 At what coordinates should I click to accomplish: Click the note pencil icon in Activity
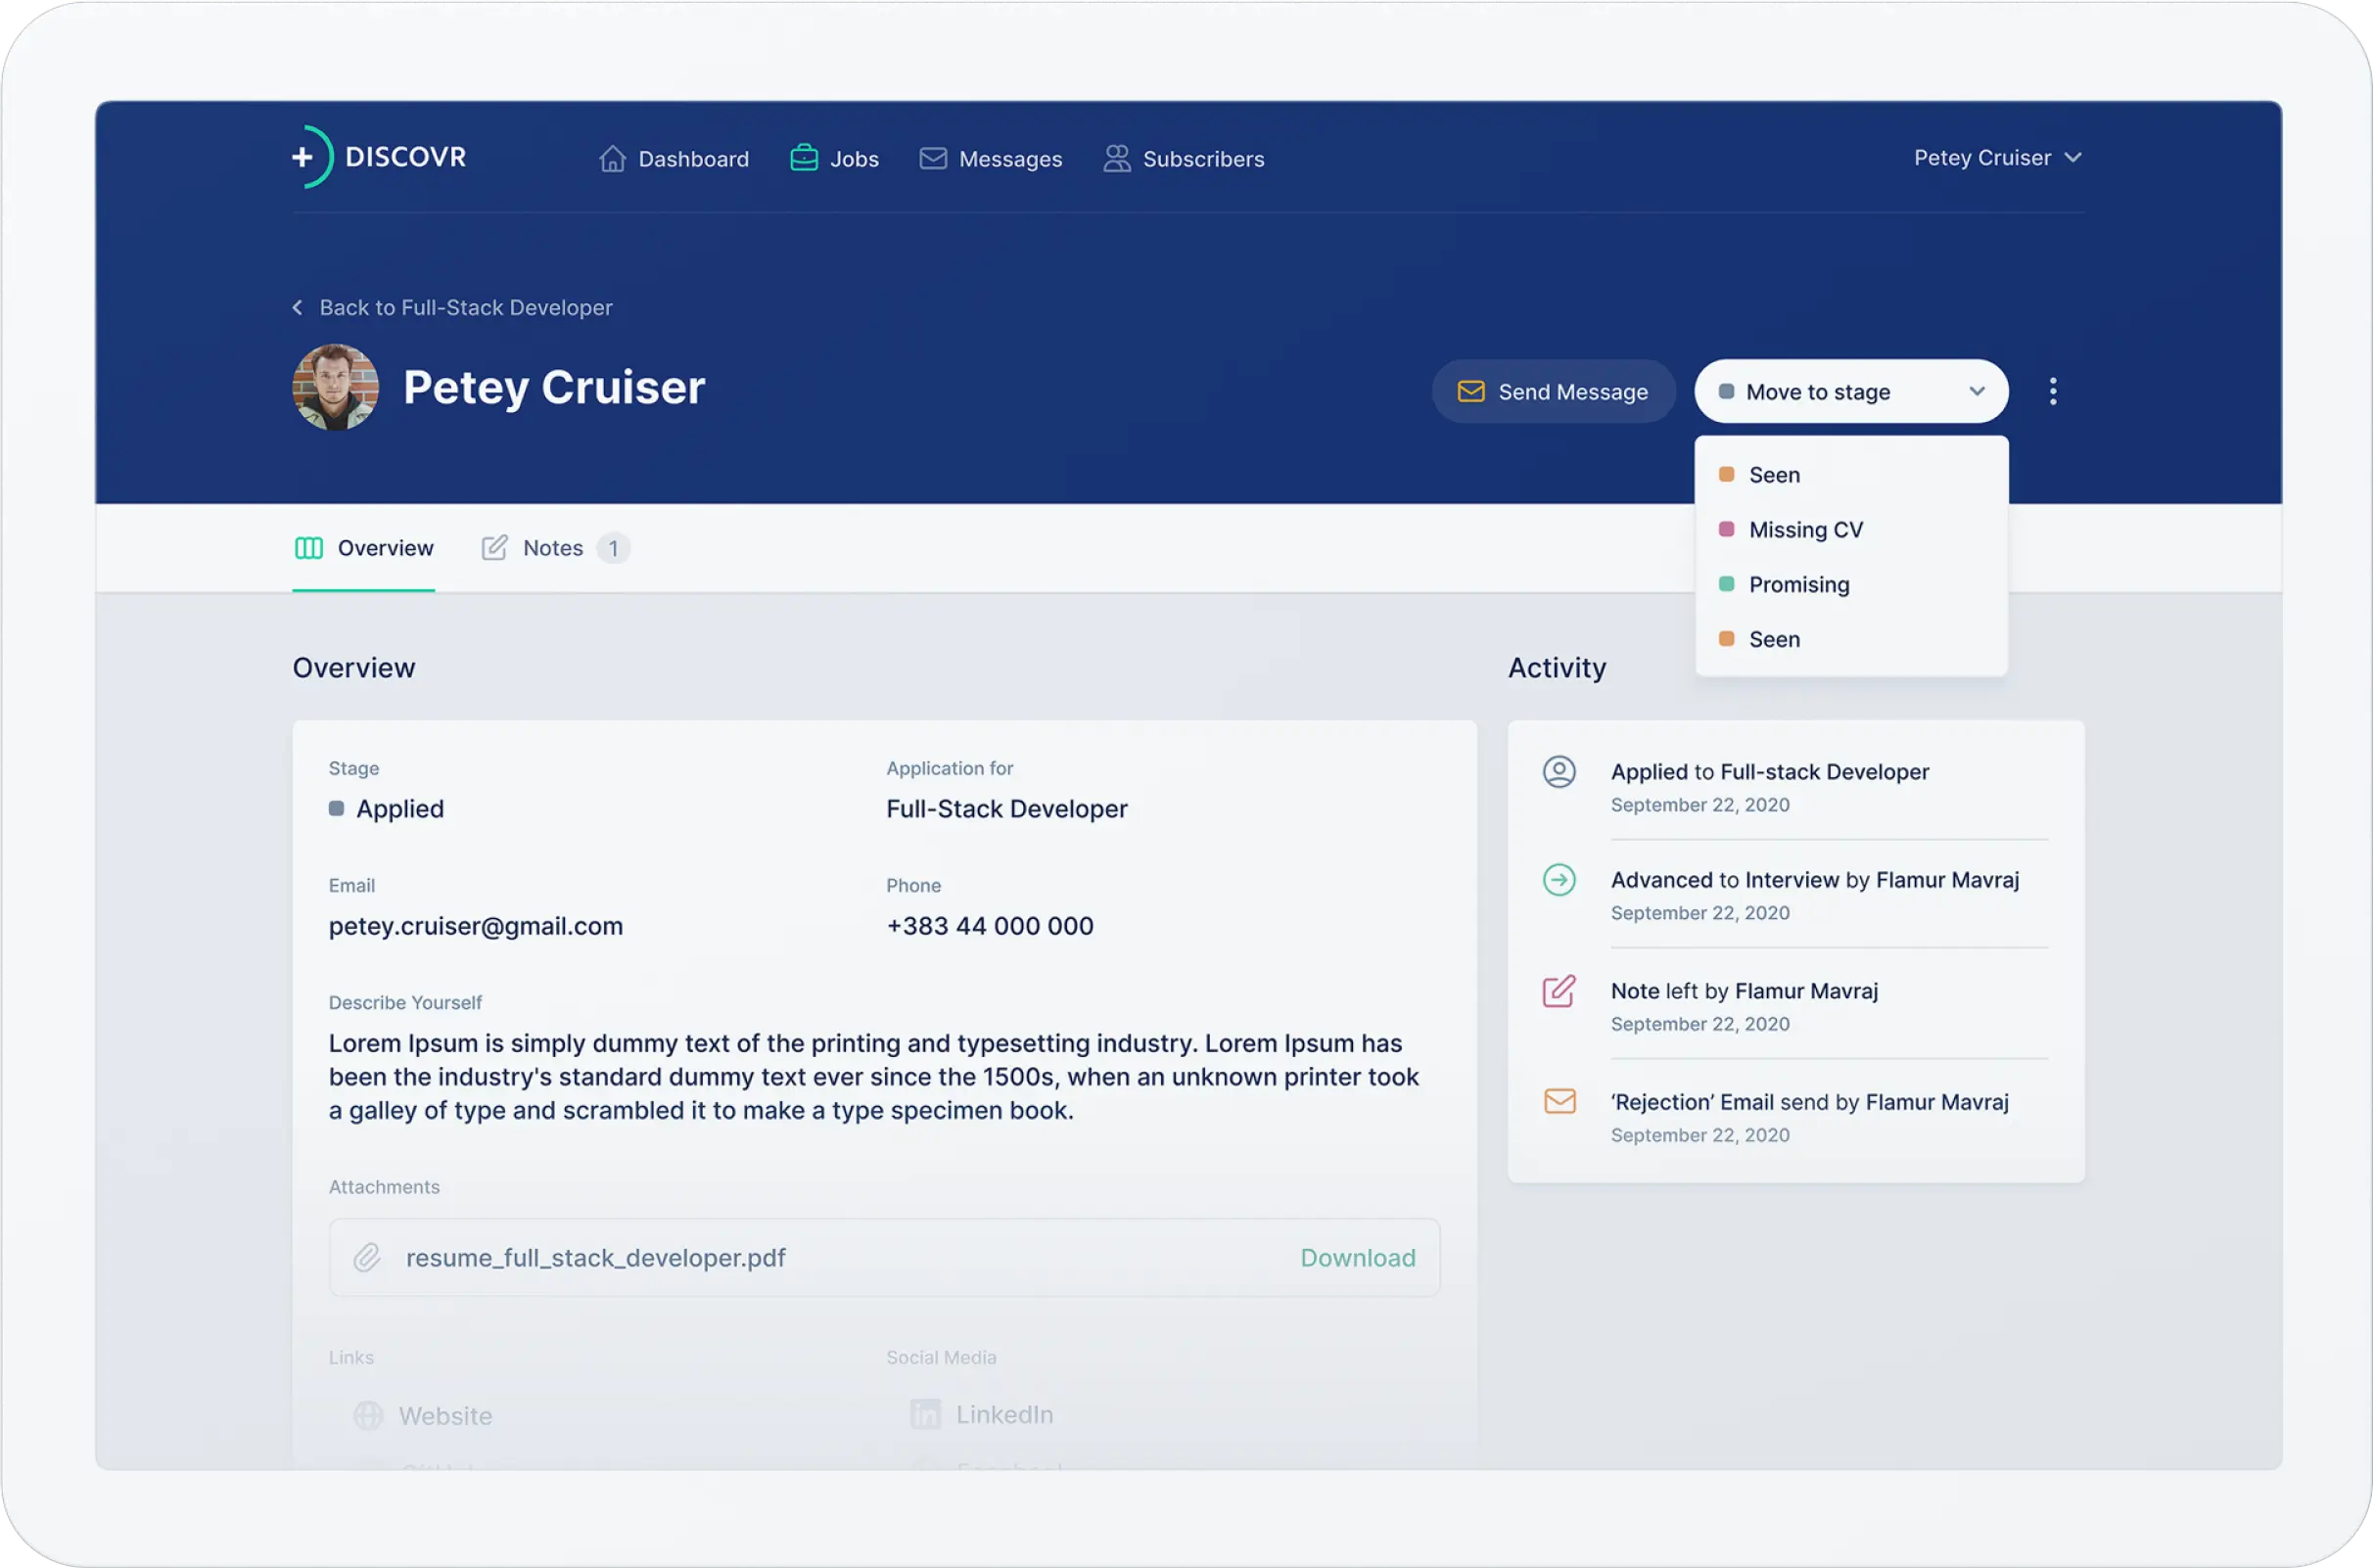1559,991
